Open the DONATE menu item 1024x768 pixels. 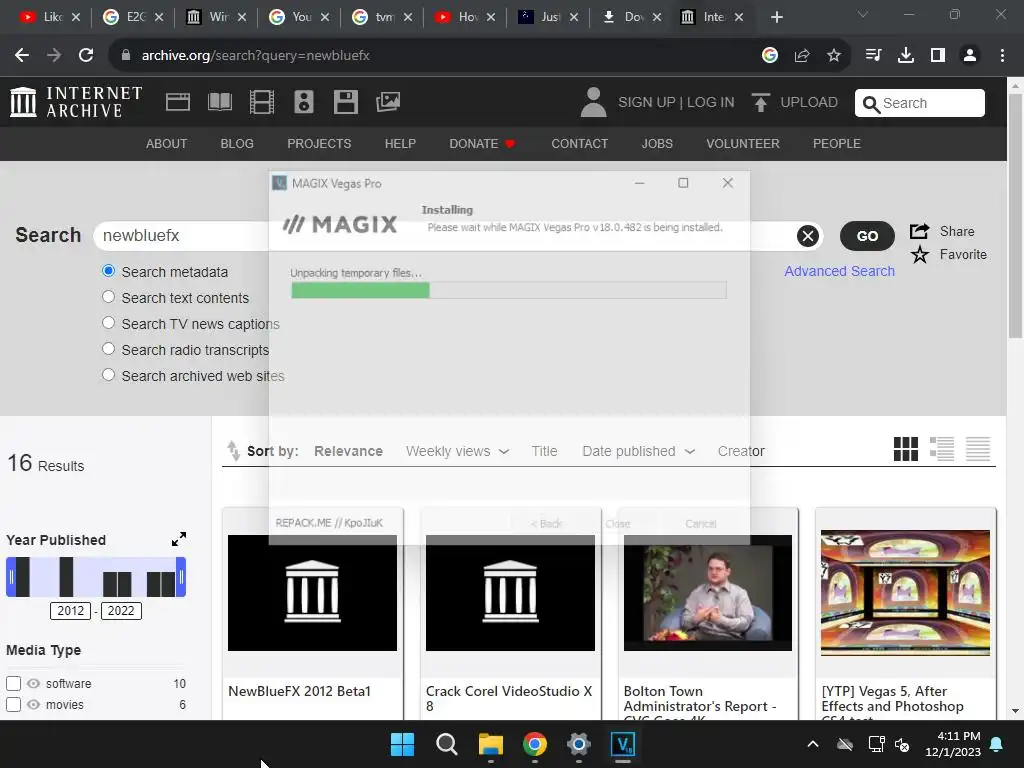(x=482, y=144)
